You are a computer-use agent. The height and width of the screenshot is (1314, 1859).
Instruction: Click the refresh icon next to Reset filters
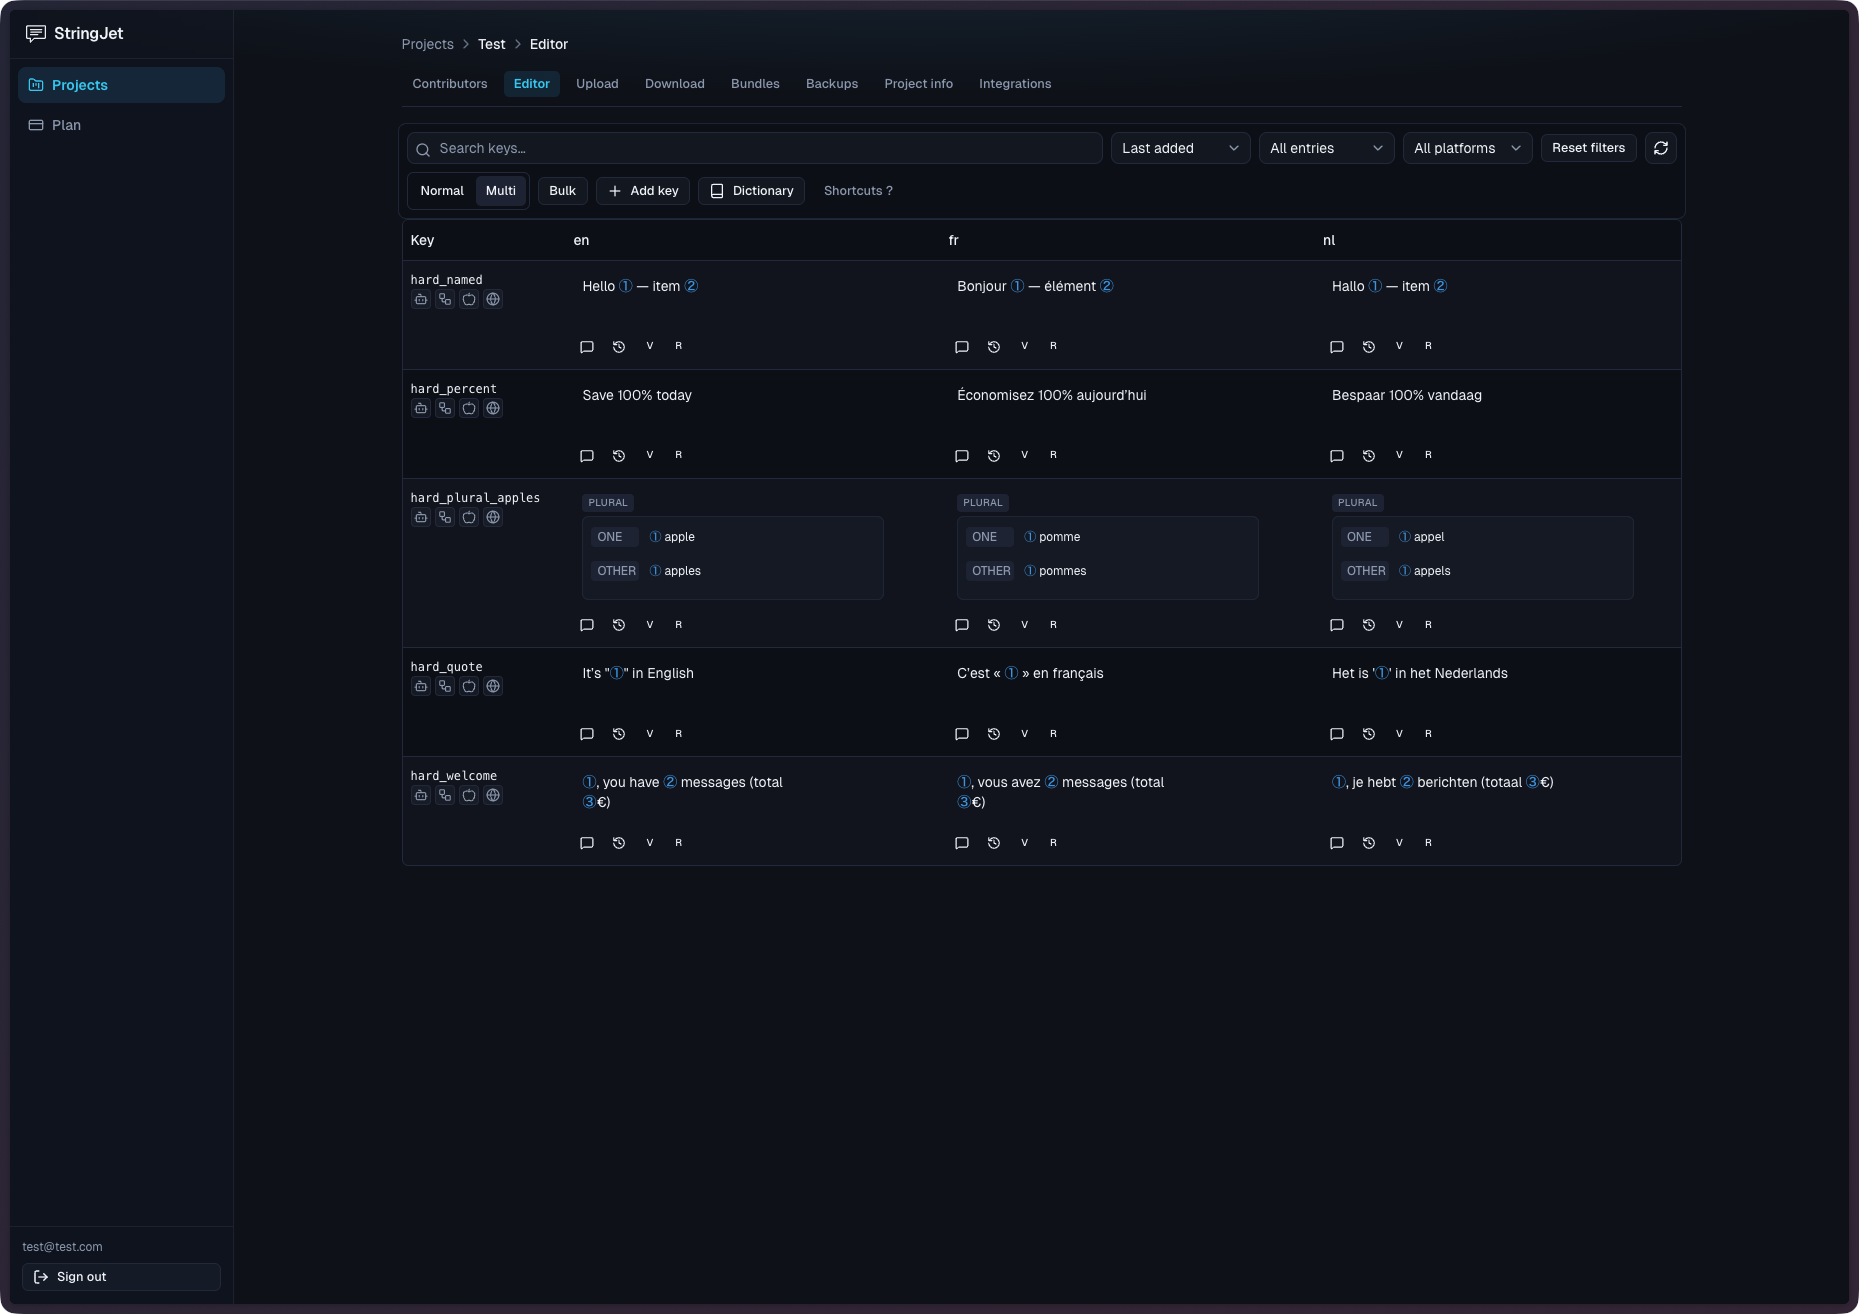[x=1660, y=148]
